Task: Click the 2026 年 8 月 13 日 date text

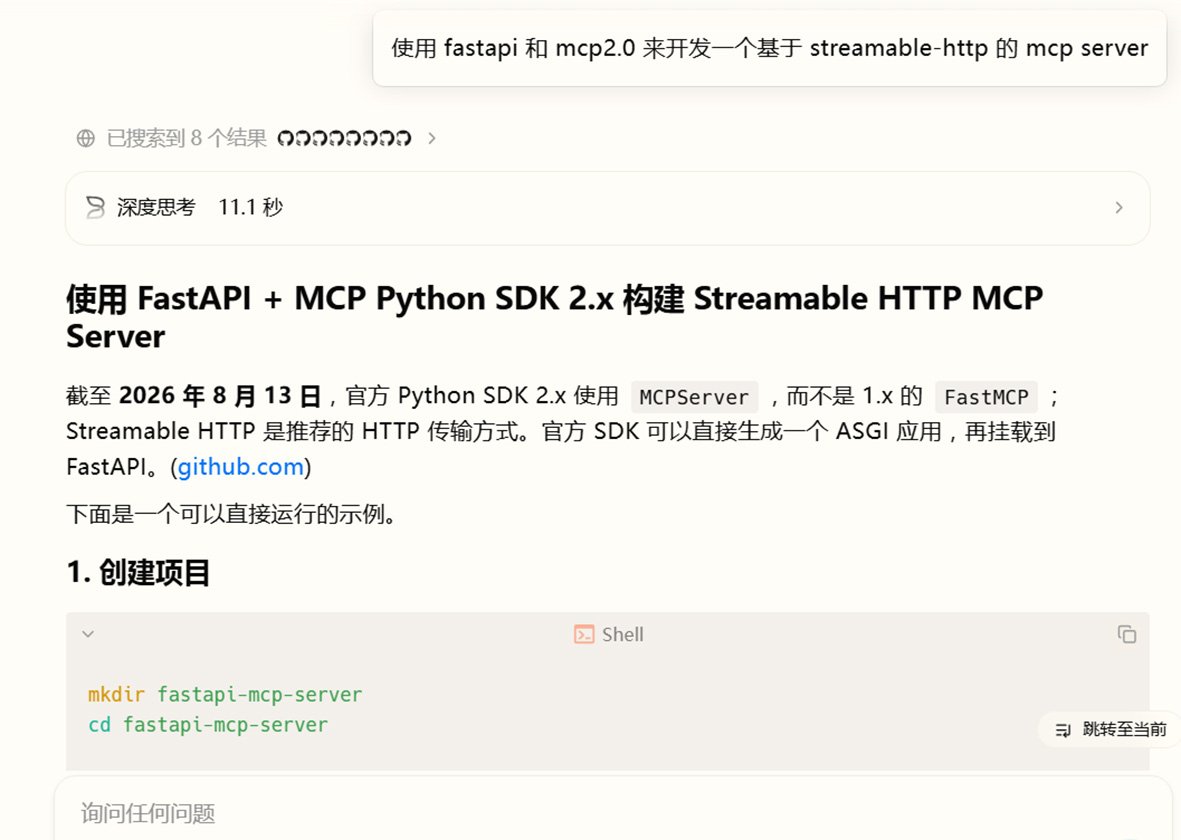Action: pos(220,396)
